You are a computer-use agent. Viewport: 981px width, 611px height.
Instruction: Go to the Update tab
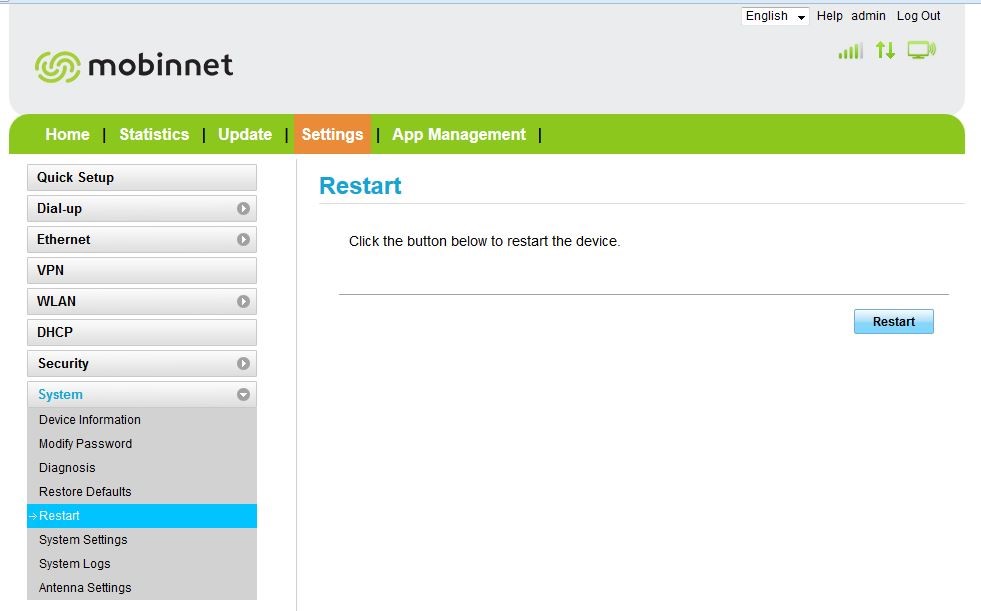click(245, 135)
